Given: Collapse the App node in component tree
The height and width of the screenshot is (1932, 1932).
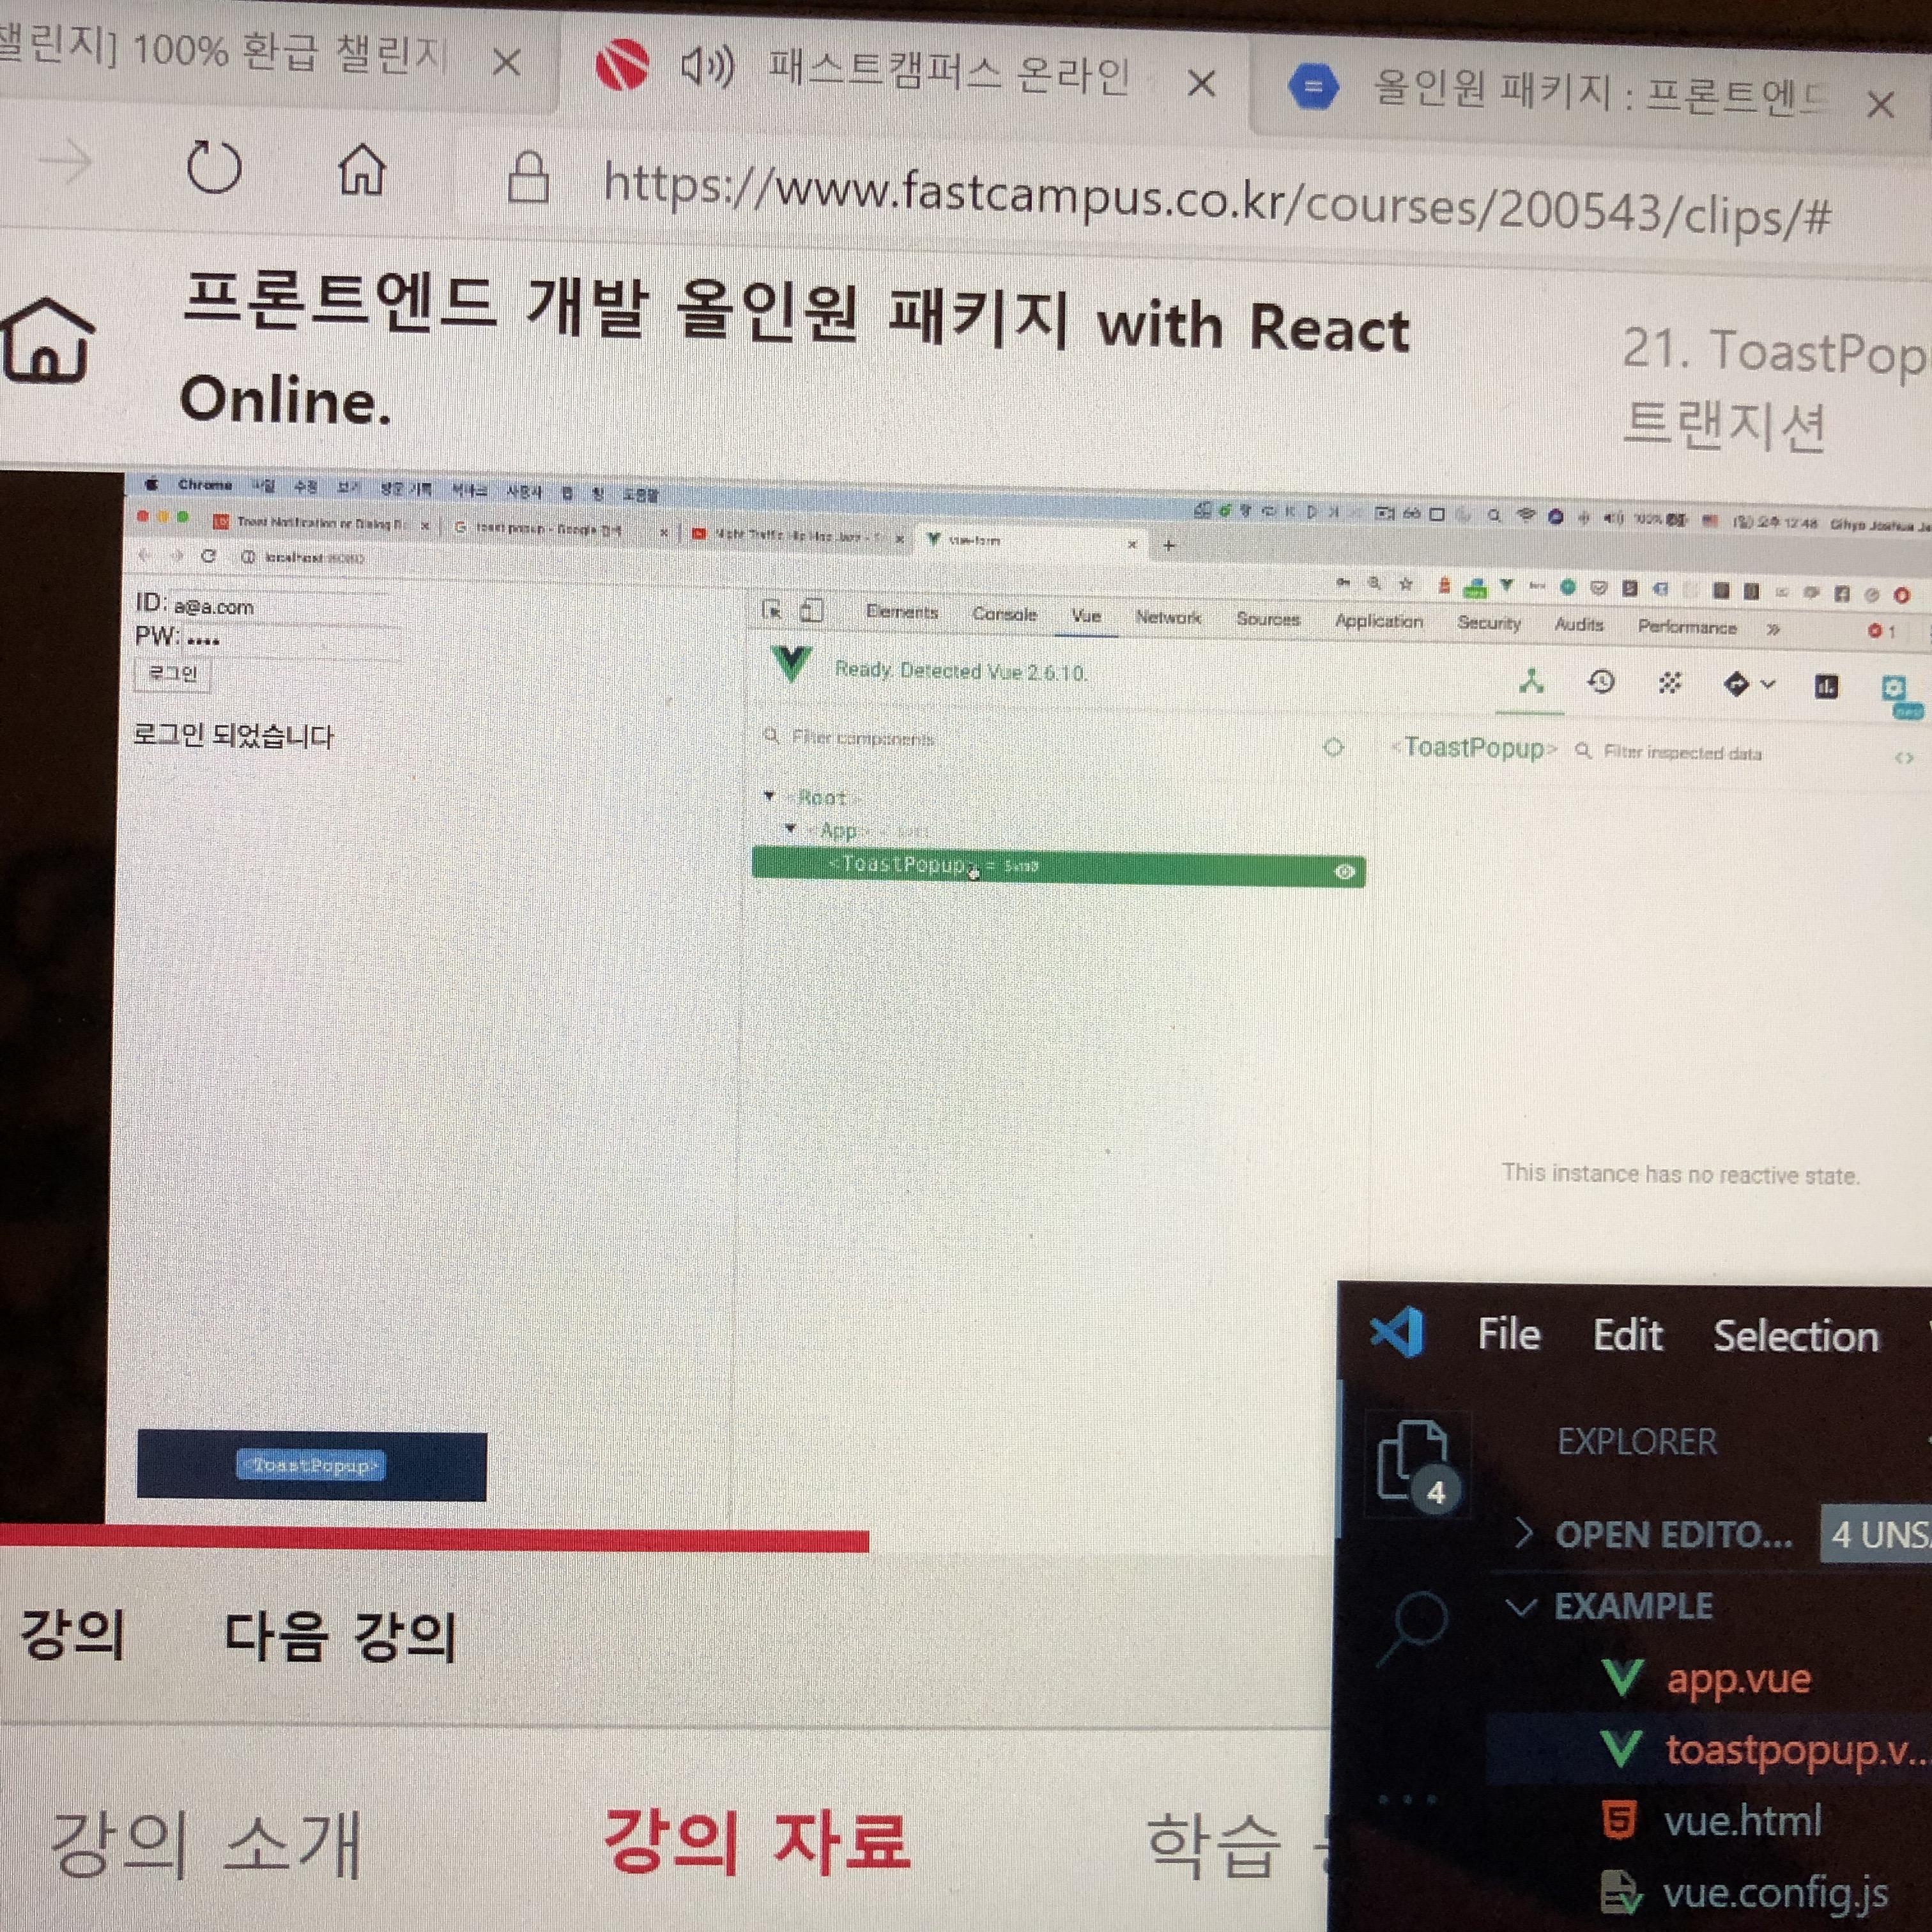Looking at the screenshot, I should (x=790, y=829).
